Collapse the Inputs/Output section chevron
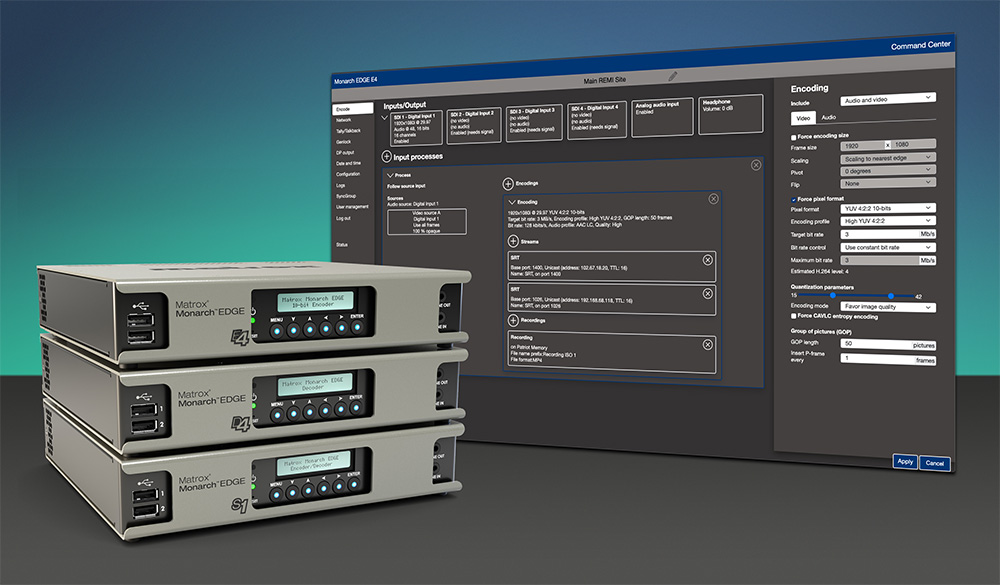Viewport: 1000px width, 585px height. [385, 118]
